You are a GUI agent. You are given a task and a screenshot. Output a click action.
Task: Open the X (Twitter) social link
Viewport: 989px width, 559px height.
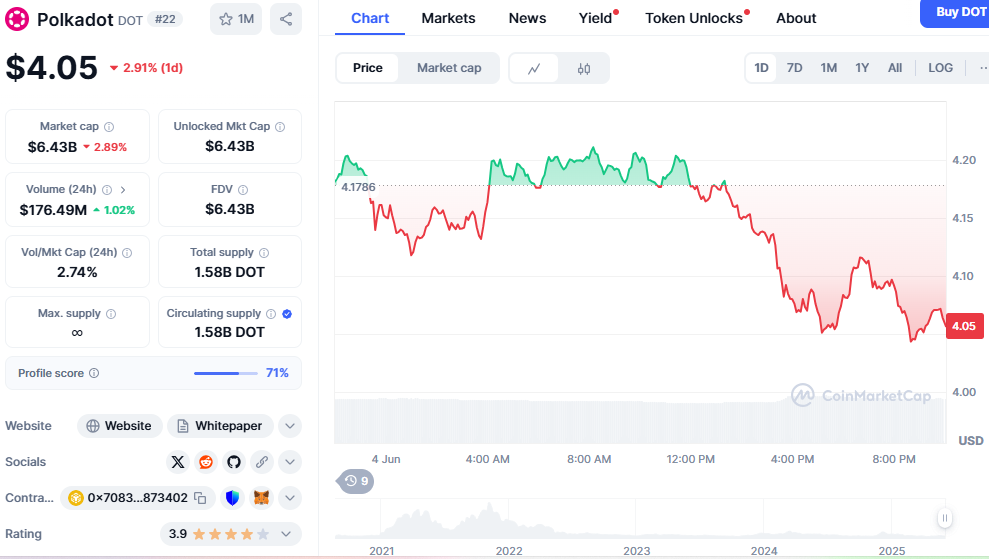click(178, 462)
